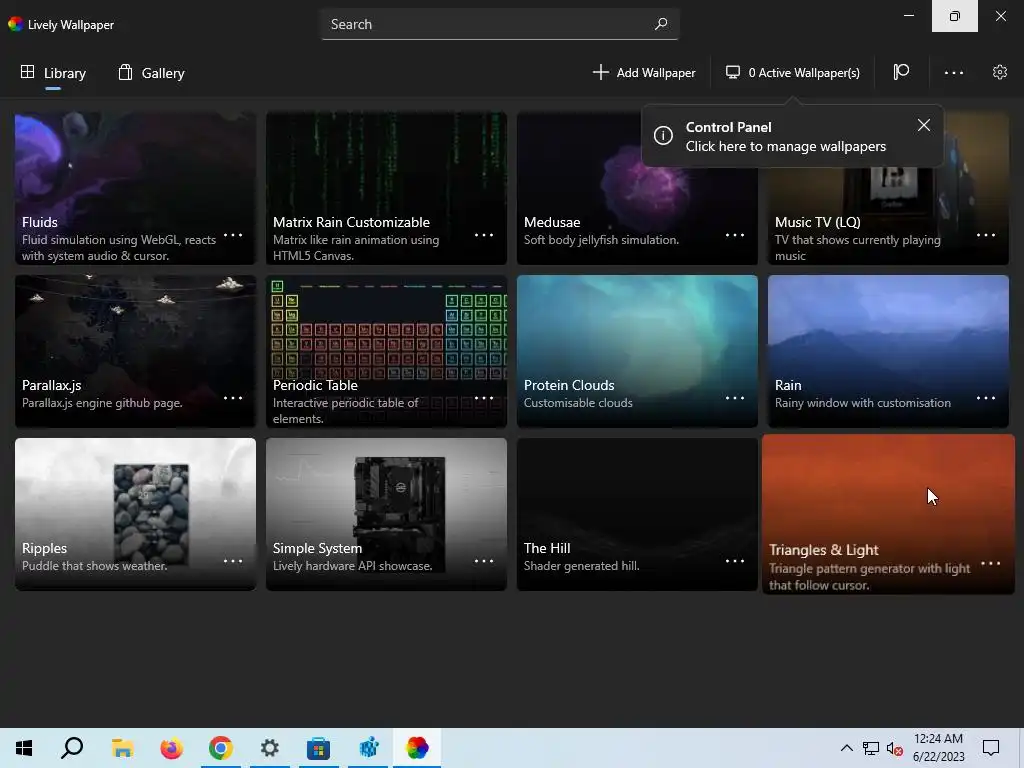Select the Parallax.js wallpaper
This screenshot has height=768, width=1024.
(135, 351)
